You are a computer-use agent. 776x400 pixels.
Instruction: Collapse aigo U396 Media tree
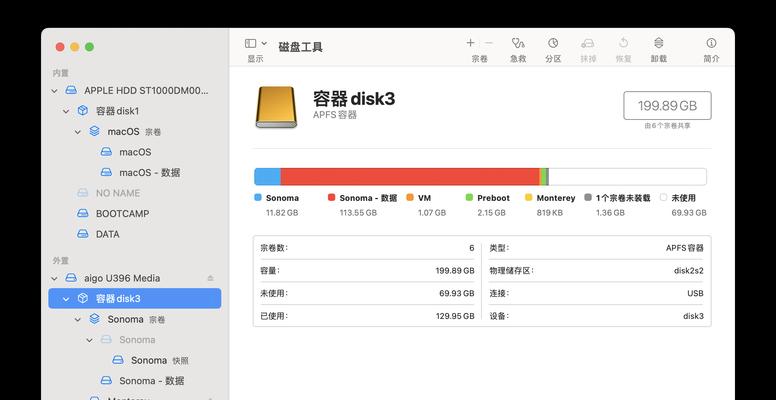pos(54,279)
